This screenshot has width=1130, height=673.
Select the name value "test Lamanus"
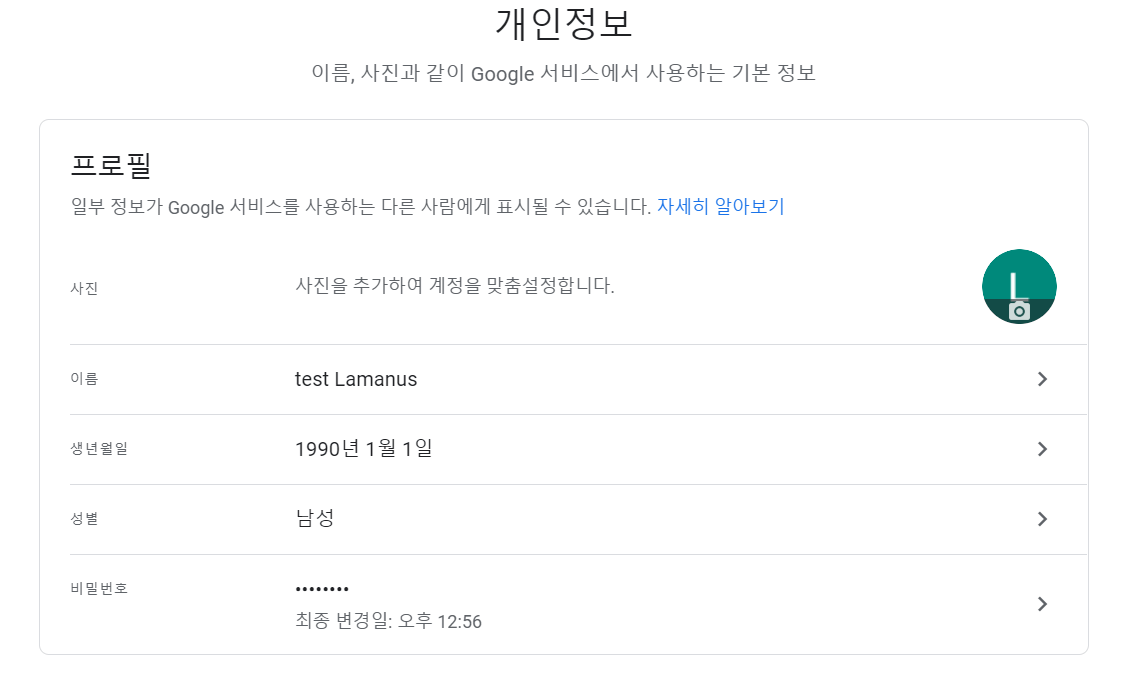pyautogui.click(x=356, y=379)
